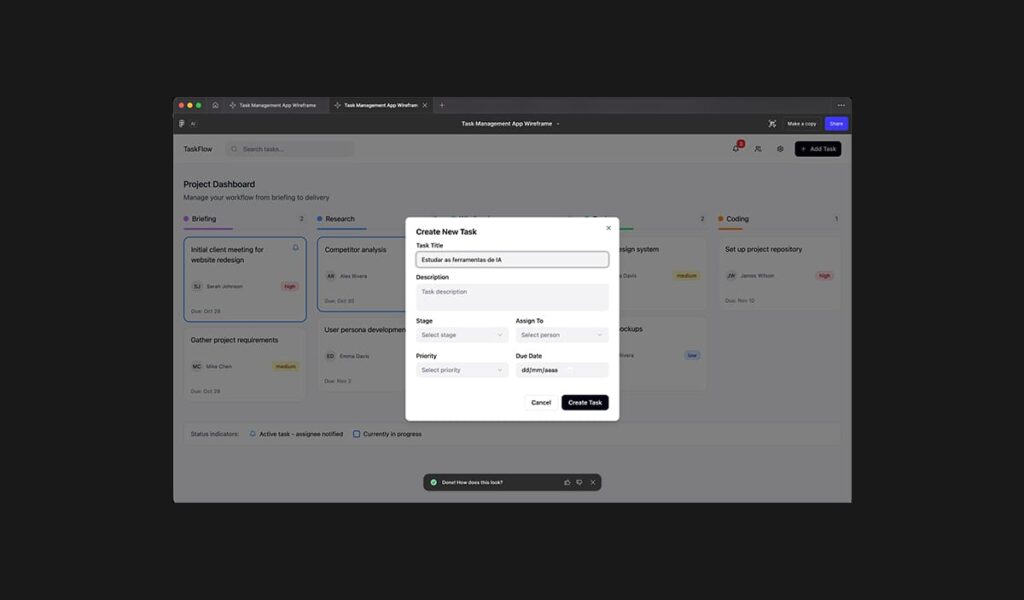This screenshot has height=600, width=1024.
Task: Dismiss the 'Done! How does this look?' toast
Action: pyautogui.click(x=593, y=482)
